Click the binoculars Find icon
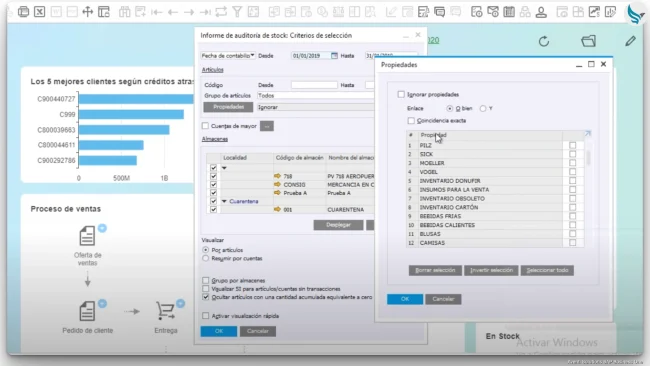 point(124,12)
